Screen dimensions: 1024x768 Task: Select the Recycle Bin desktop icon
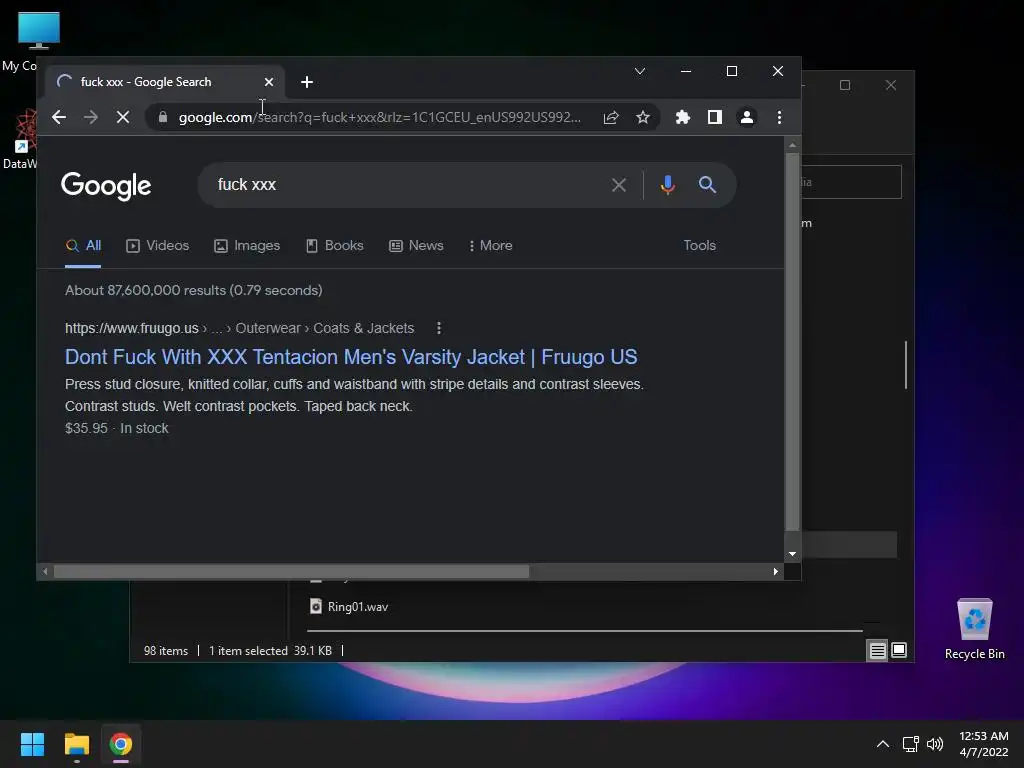point(974,629)
